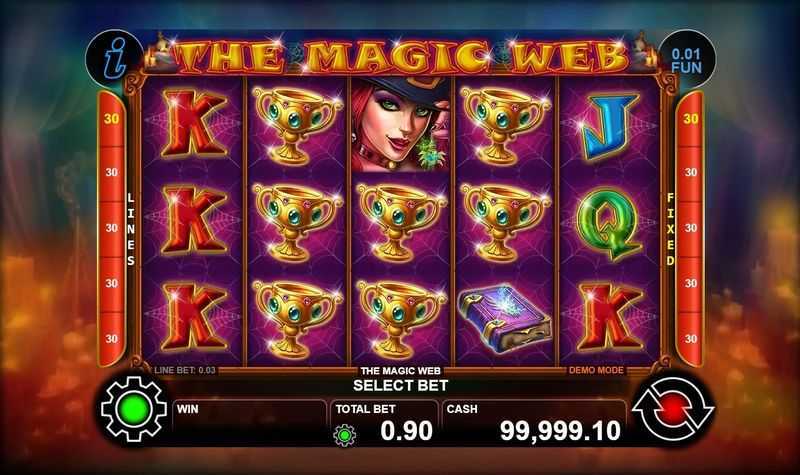
Task: Select the green Q symbol
Action: [608, 223]
